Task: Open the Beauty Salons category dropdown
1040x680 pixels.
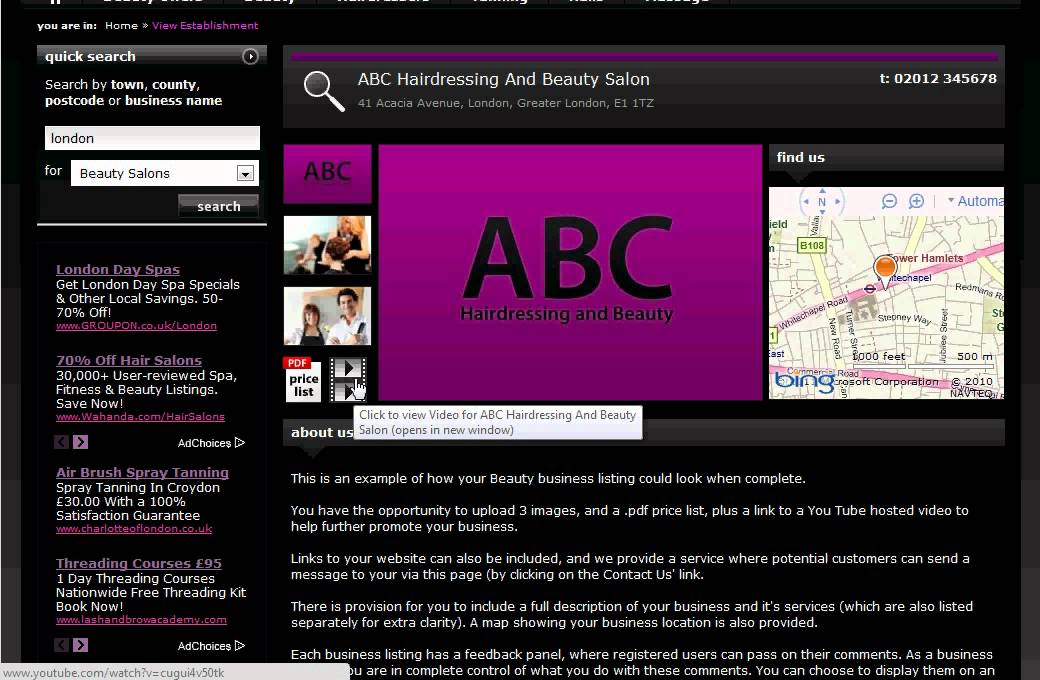Action: point(245,174)
